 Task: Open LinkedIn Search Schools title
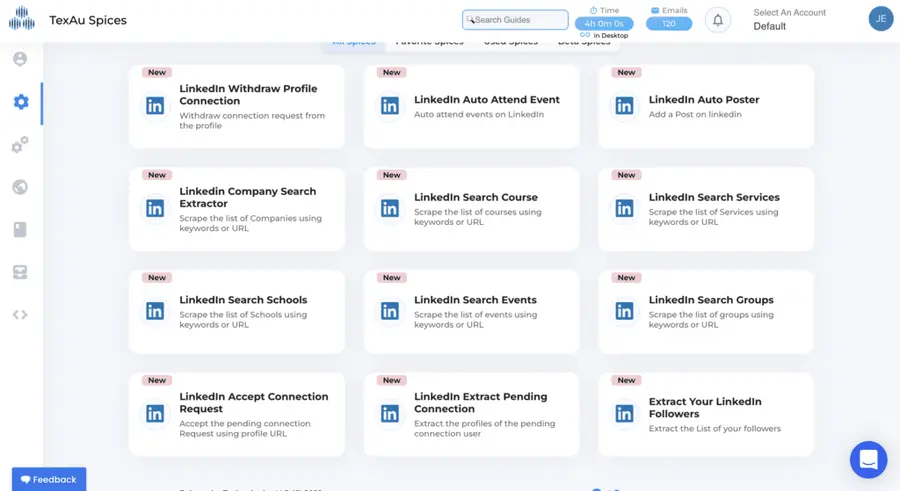tap(243, 300)
